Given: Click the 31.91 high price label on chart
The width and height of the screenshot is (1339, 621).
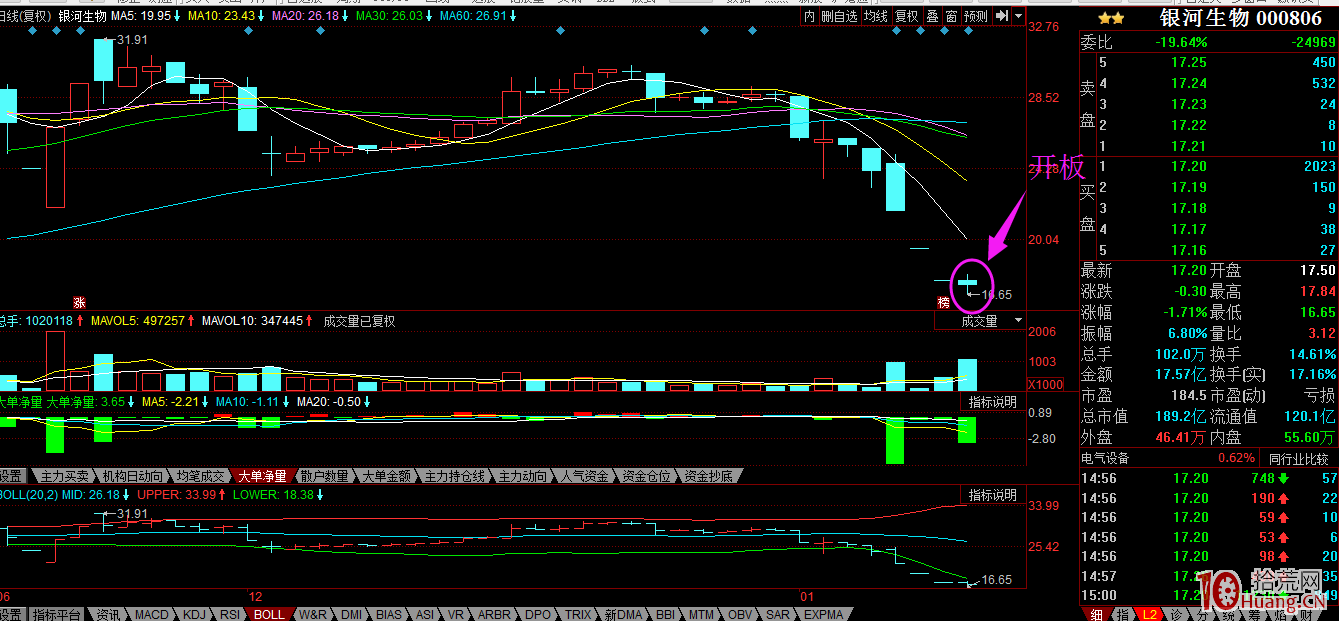Looking at the screenshot, I should click(x=132, y=39).
